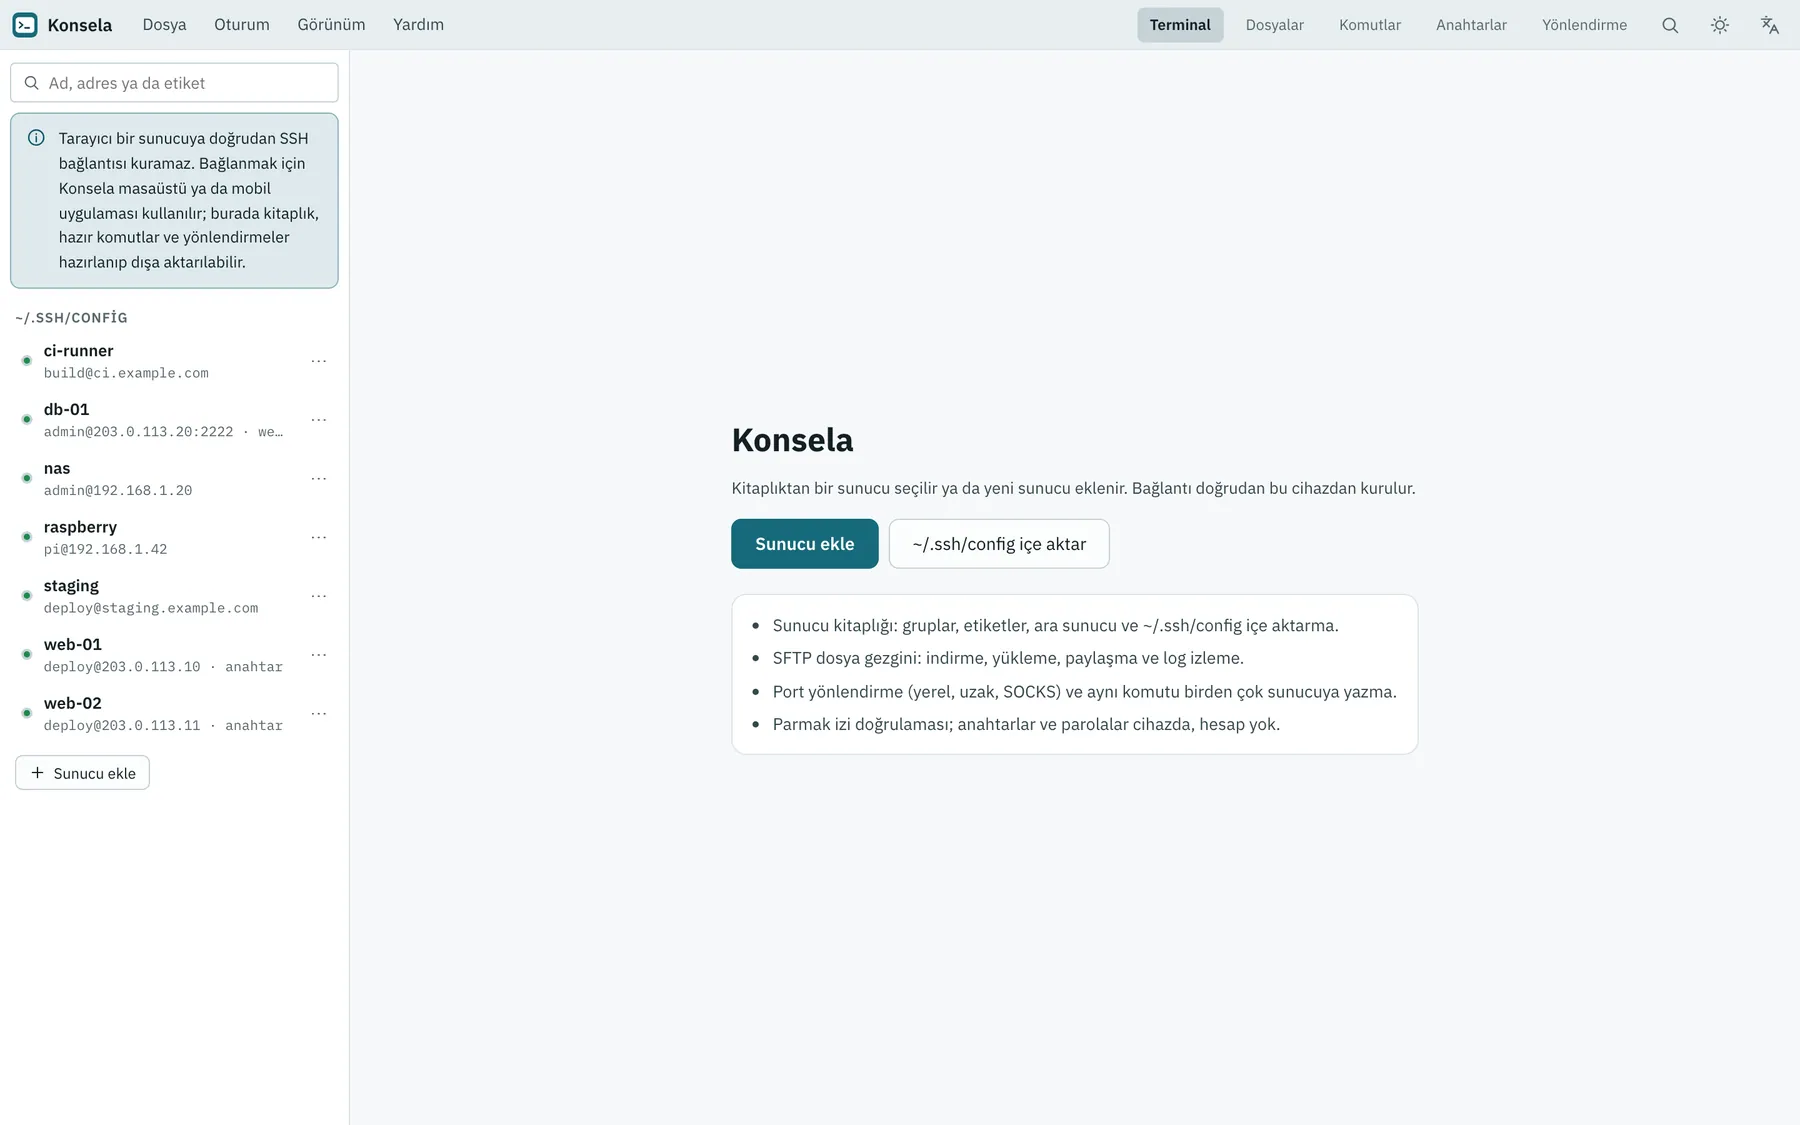Switch to the Komutlar tab

tap(1370, 25)
